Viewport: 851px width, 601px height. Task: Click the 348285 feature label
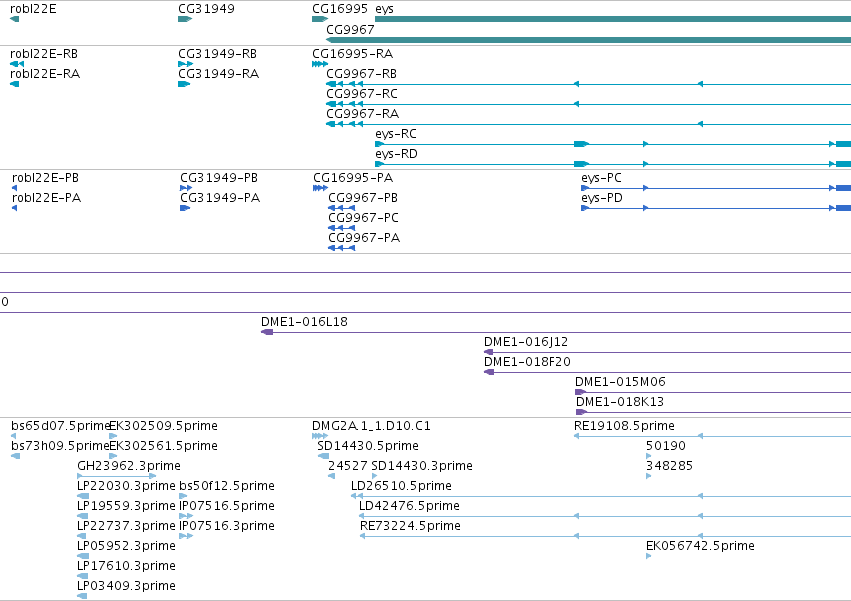pyautogui.click(x=670, y=466)
